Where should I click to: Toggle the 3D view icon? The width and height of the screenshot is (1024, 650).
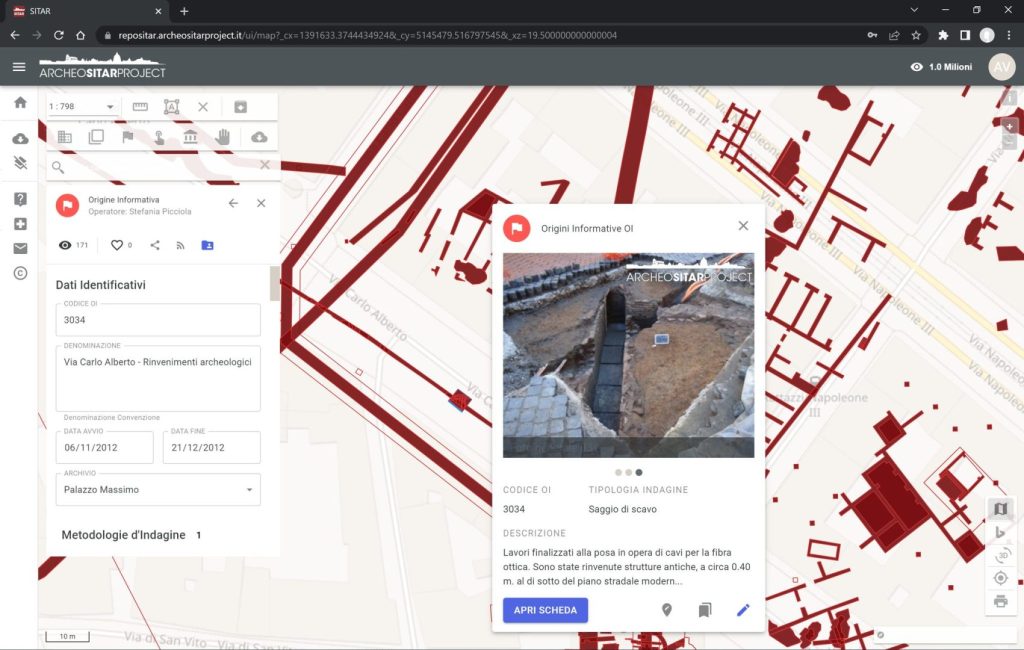[1002, 555]
